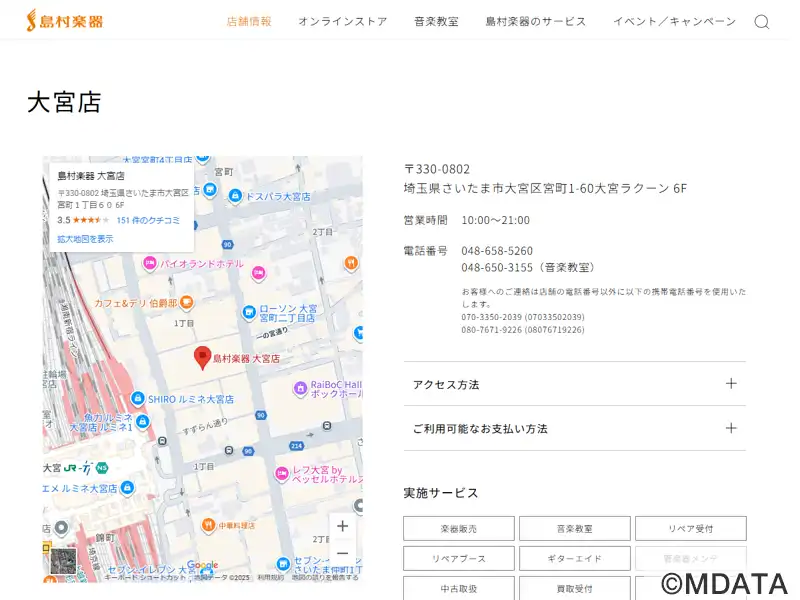Open the search magnifier icon
This screenshot has width=800, height=600.
762,21
